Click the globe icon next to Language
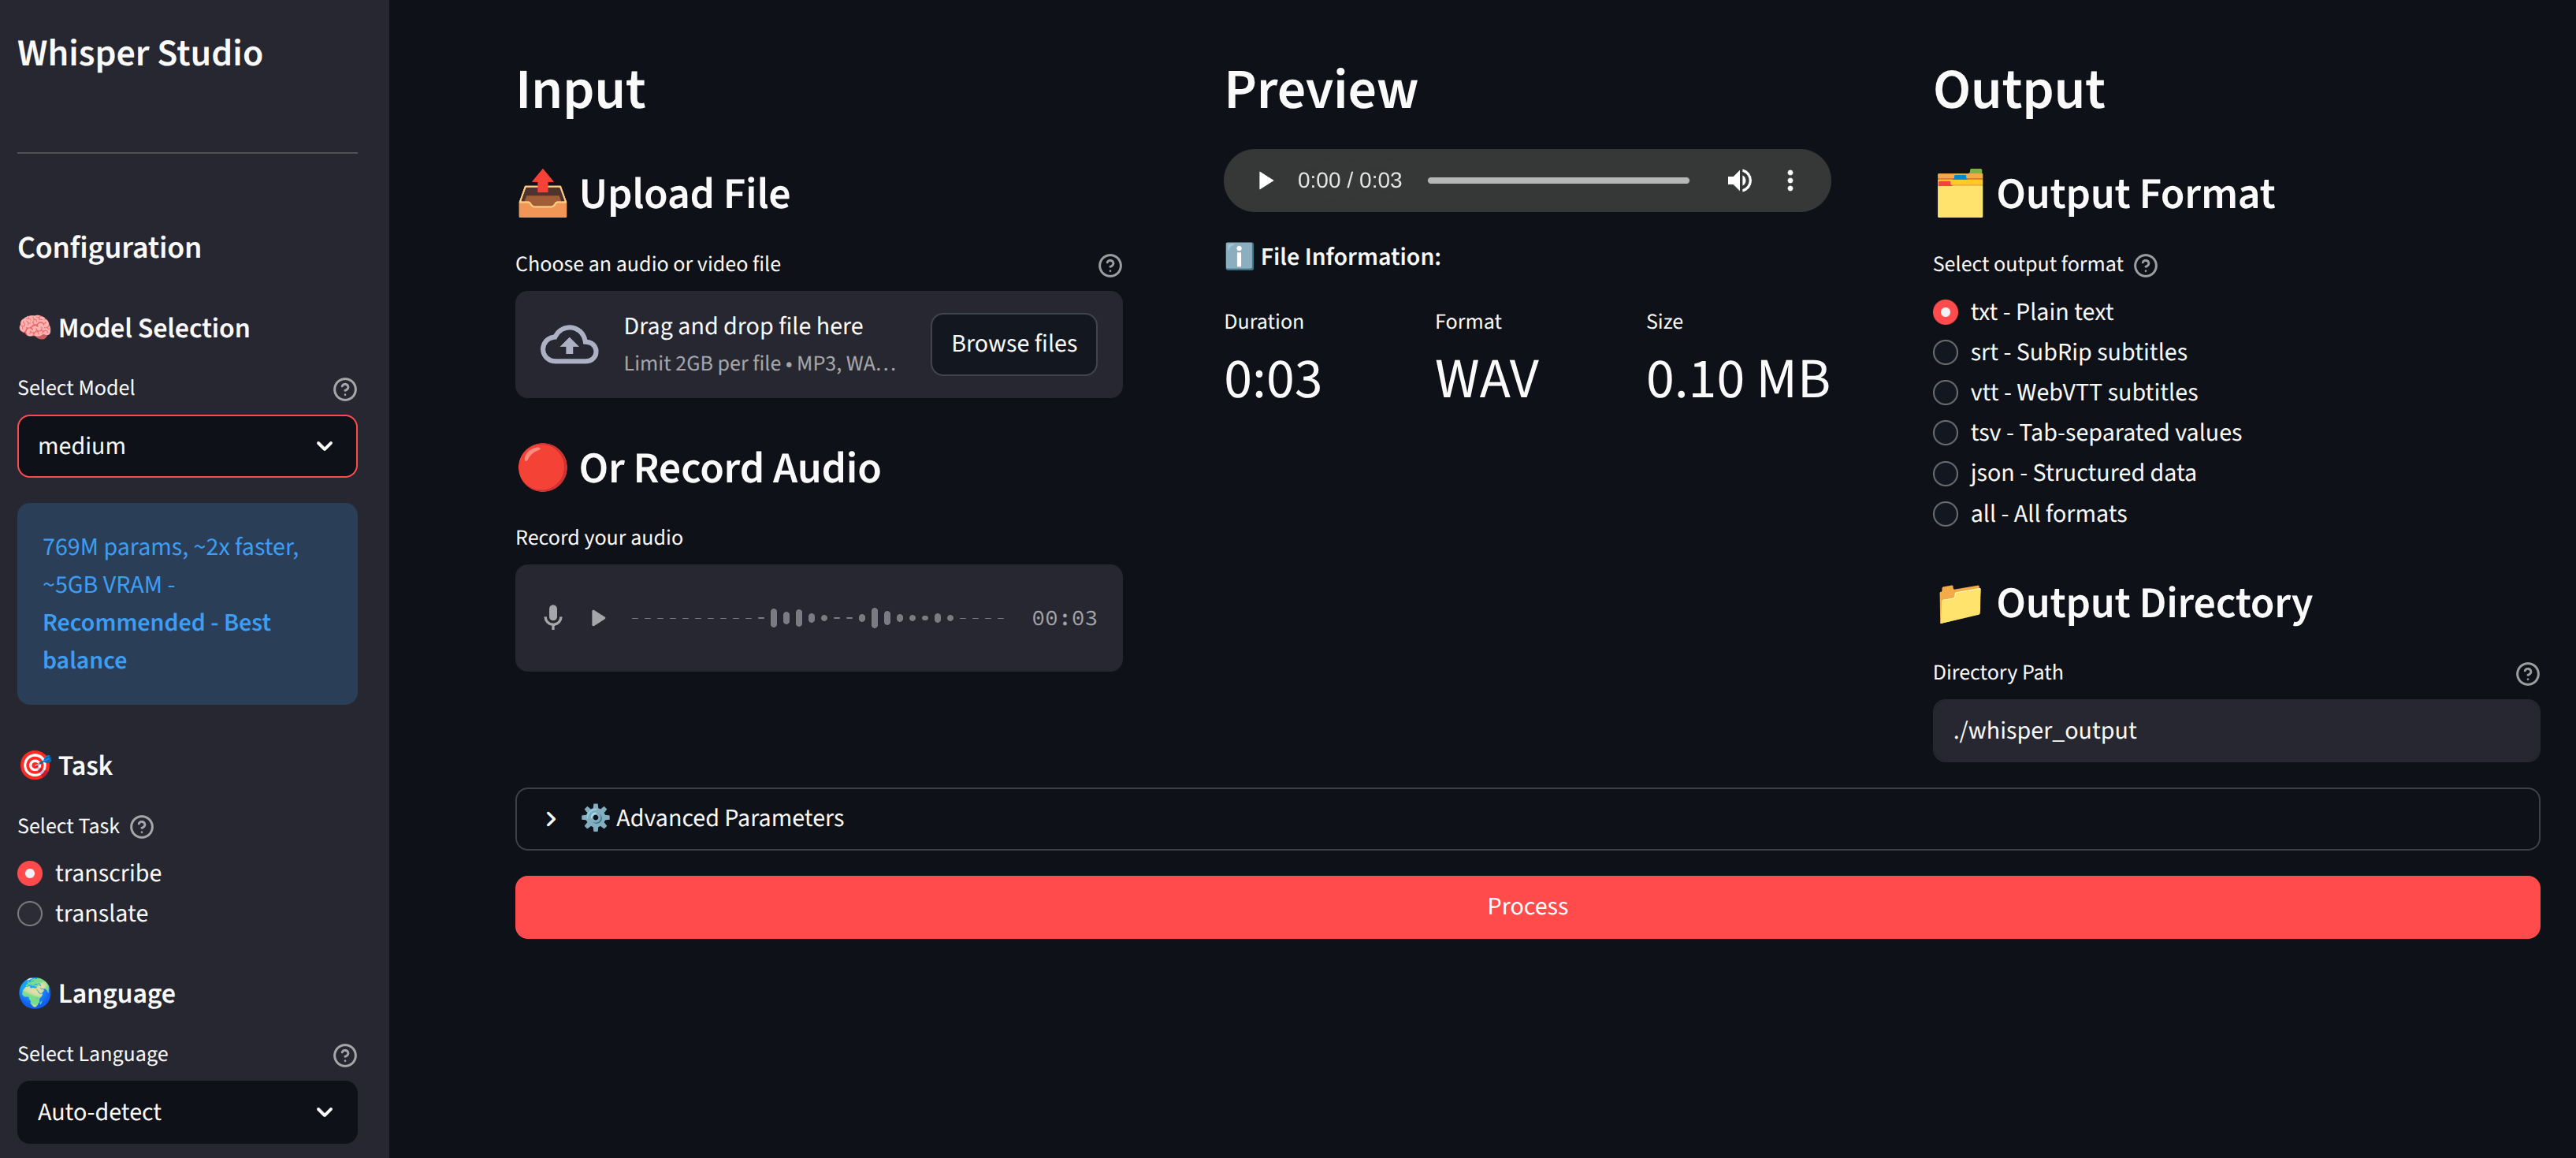 click(x=35, y=993)
